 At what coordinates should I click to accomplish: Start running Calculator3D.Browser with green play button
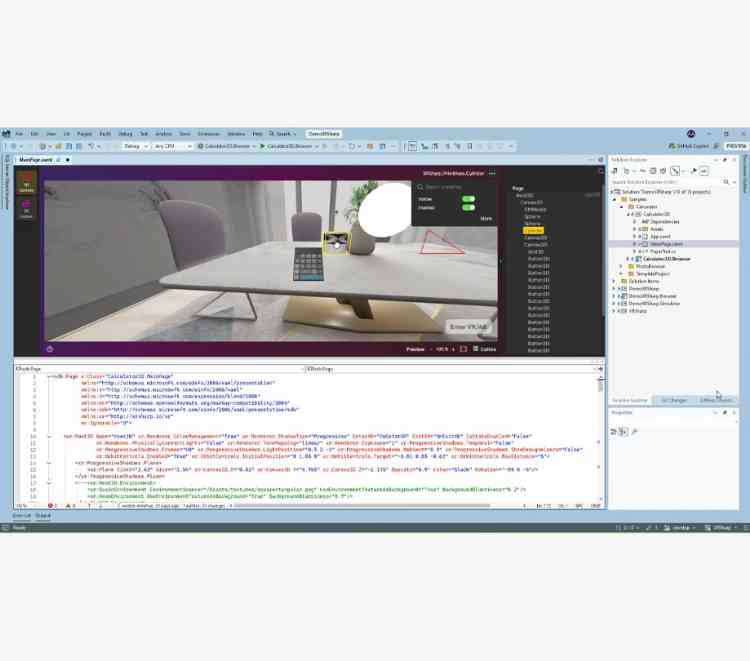pyautogui.click(x=263, y=146)
